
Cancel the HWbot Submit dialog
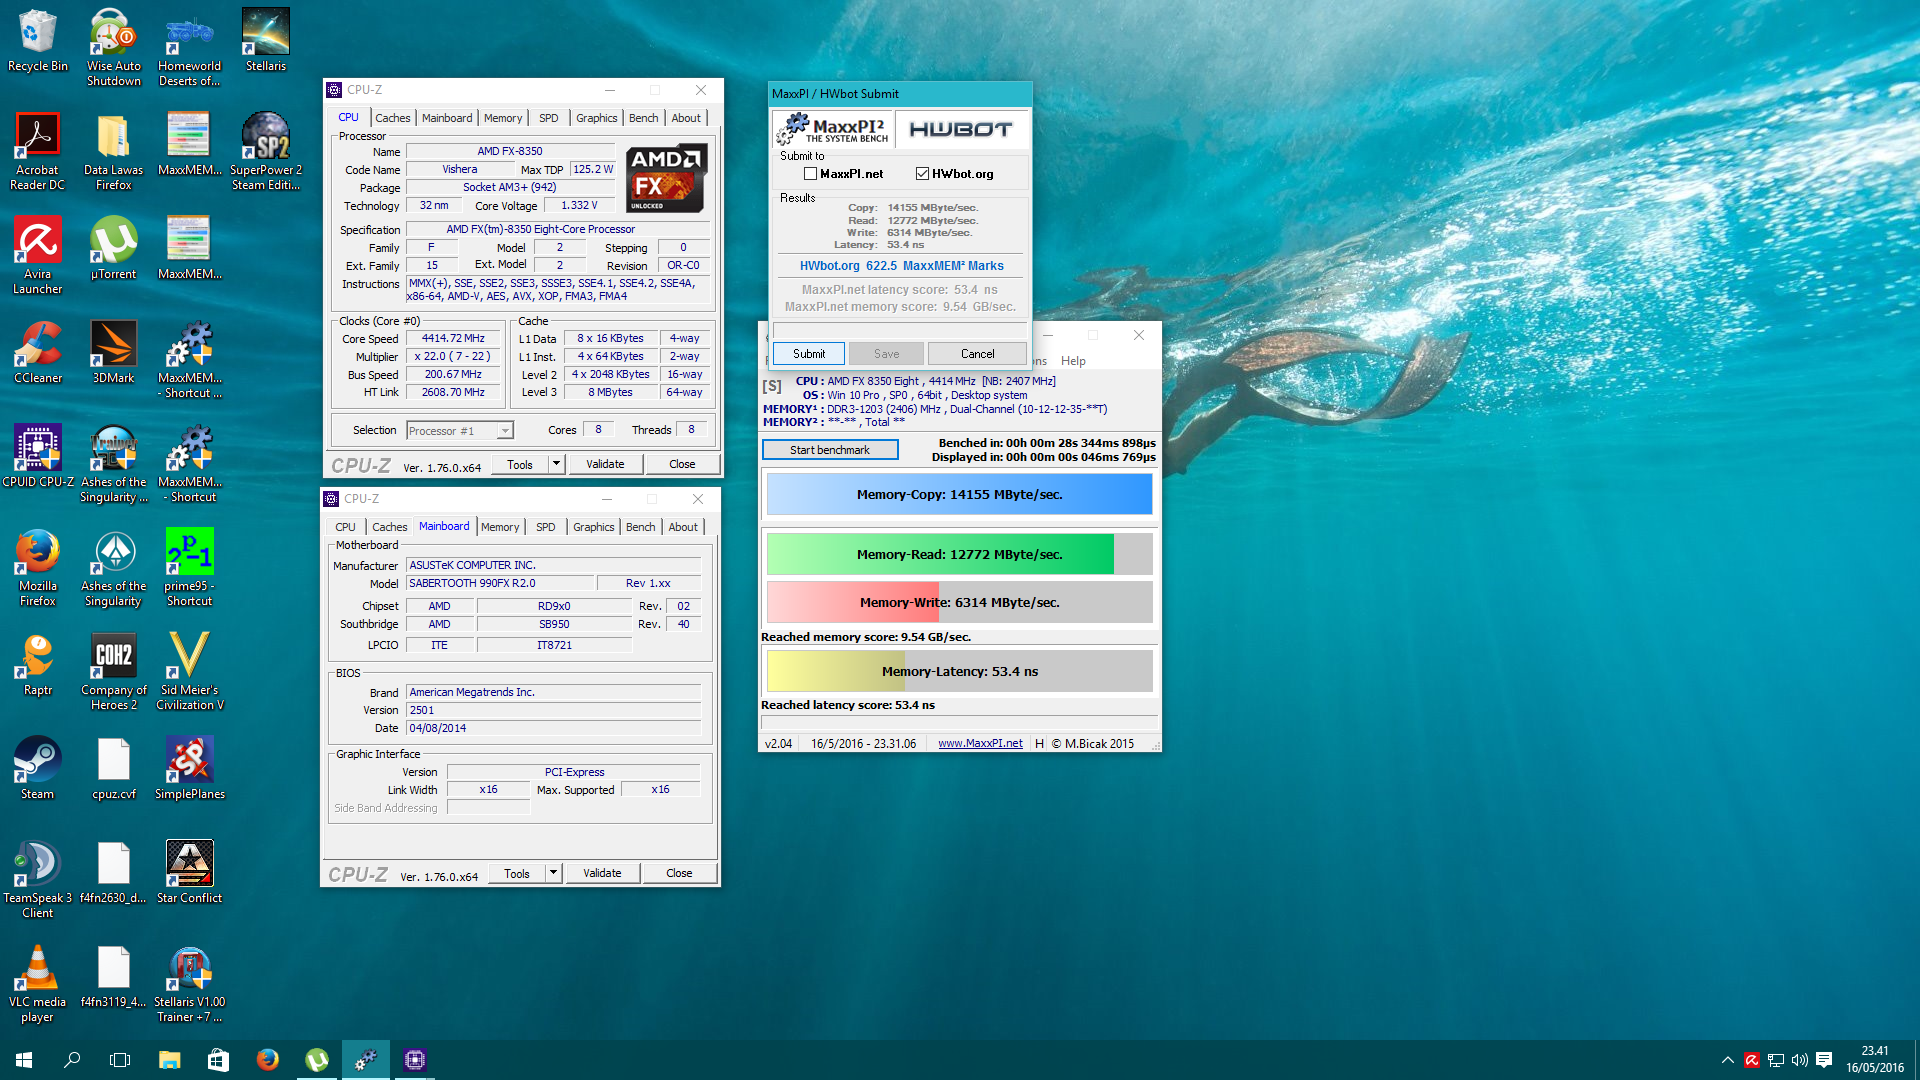click(x=977, y=354)
